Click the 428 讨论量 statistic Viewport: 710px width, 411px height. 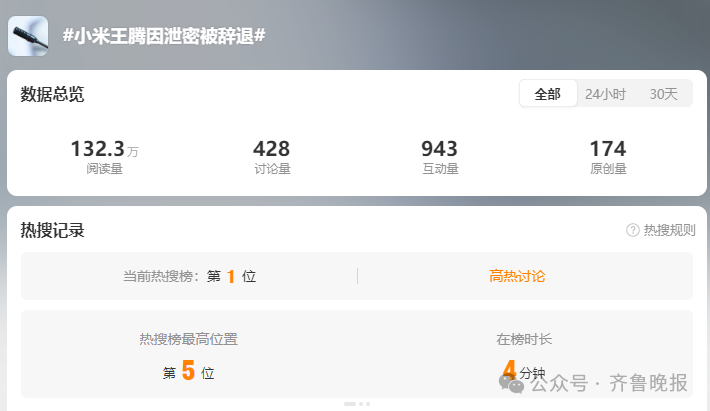point(272,156)
